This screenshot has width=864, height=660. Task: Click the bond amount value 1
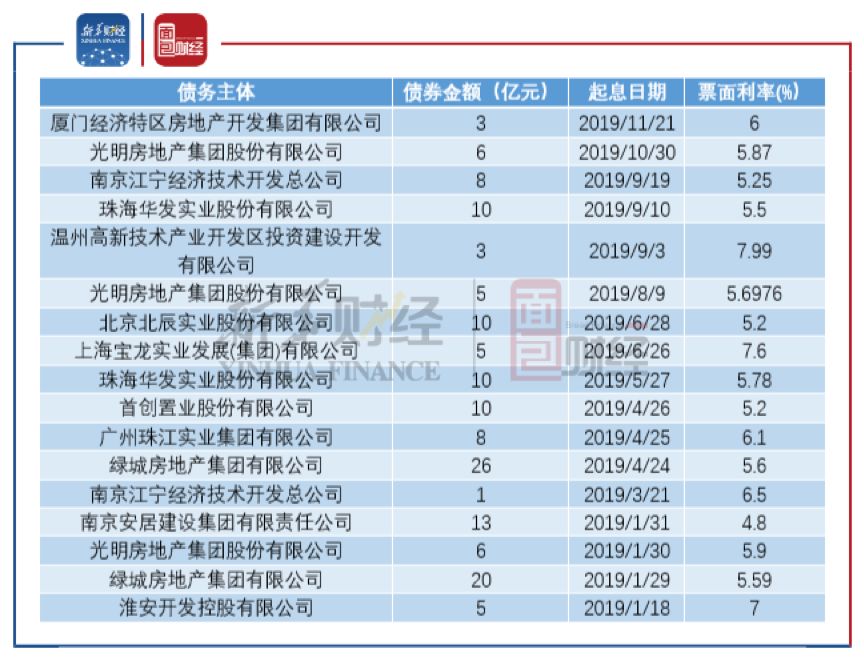[480, 495]
